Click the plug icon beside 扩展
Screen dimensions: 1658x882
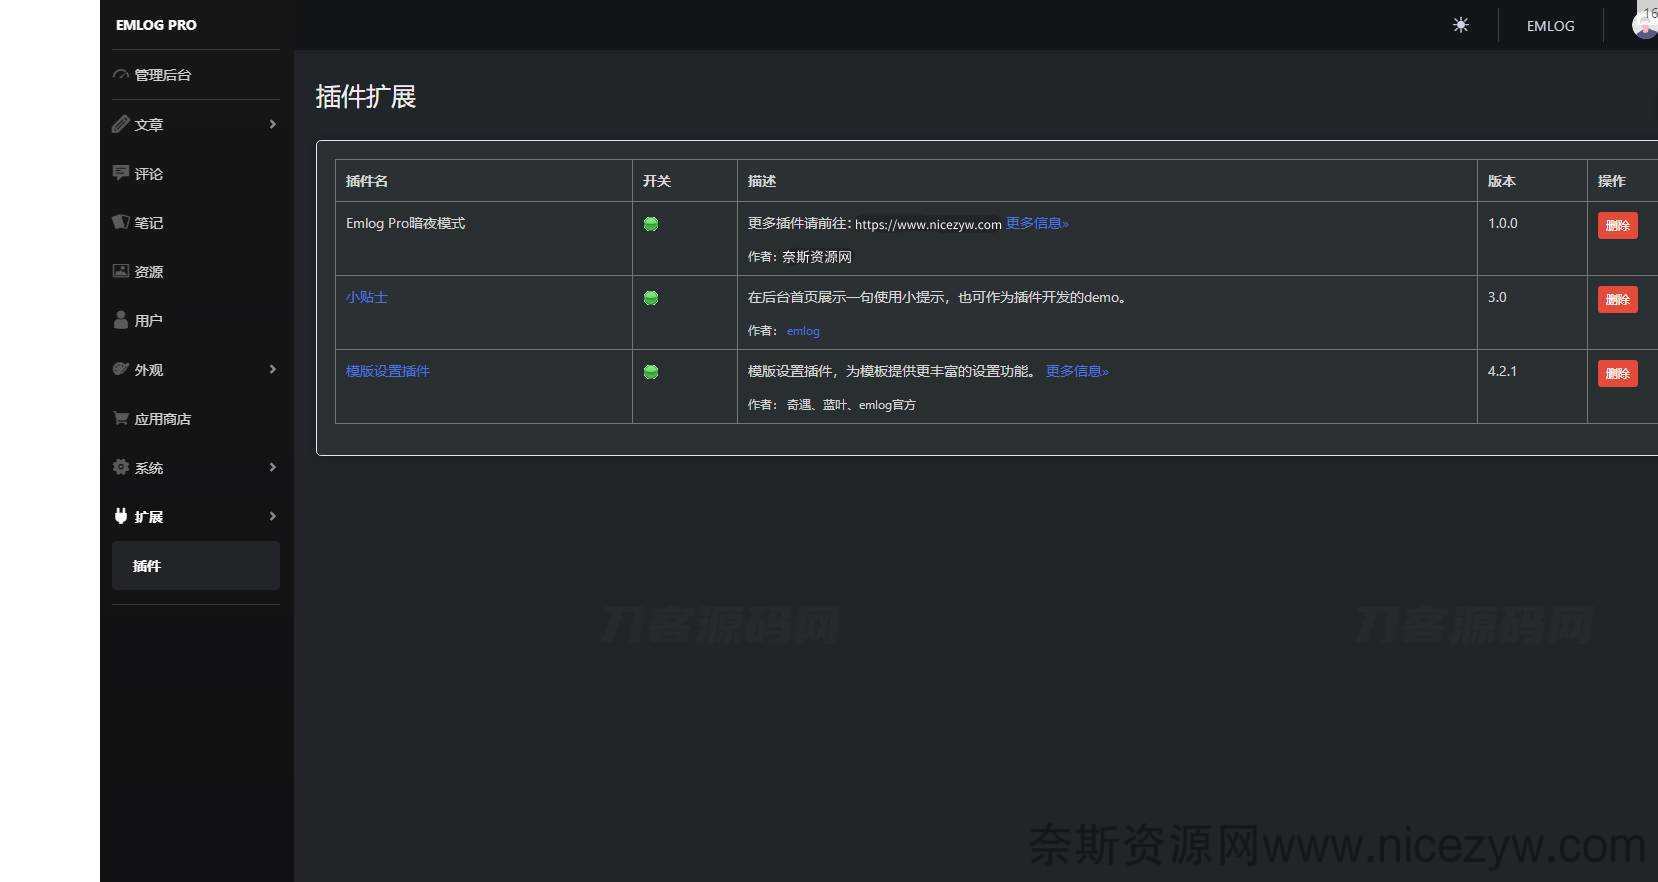[121, 516]
